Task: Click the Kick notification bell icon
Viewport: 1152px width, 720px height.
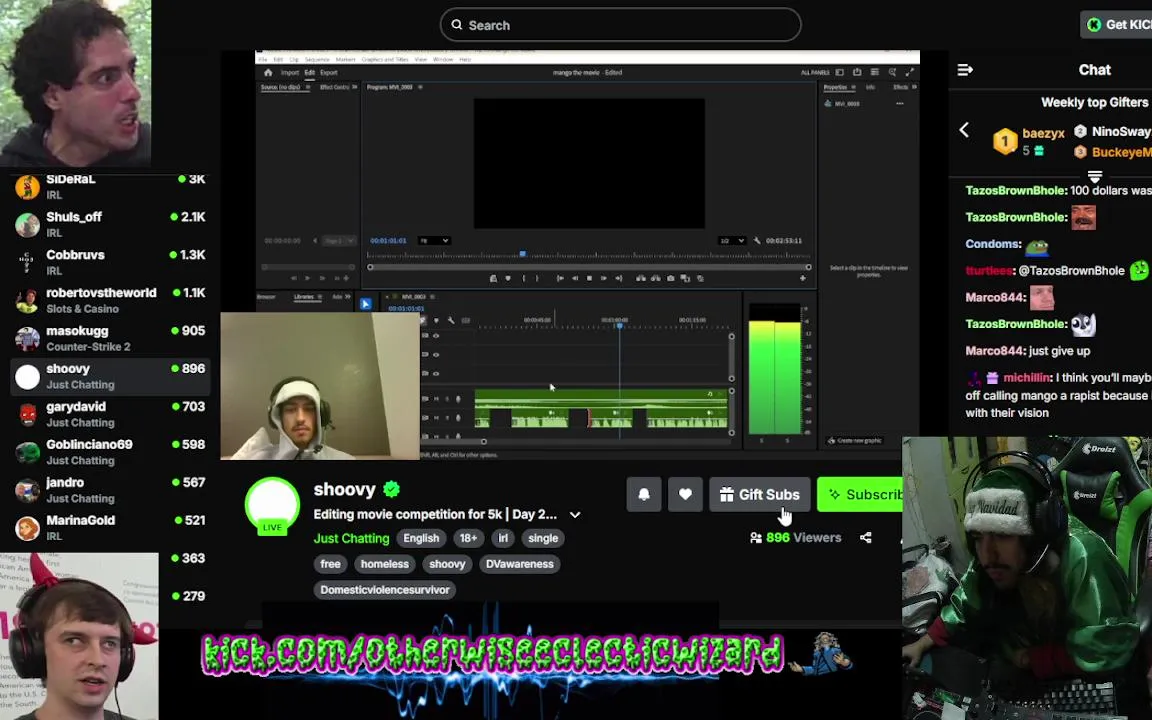Action: pos(644,494)
